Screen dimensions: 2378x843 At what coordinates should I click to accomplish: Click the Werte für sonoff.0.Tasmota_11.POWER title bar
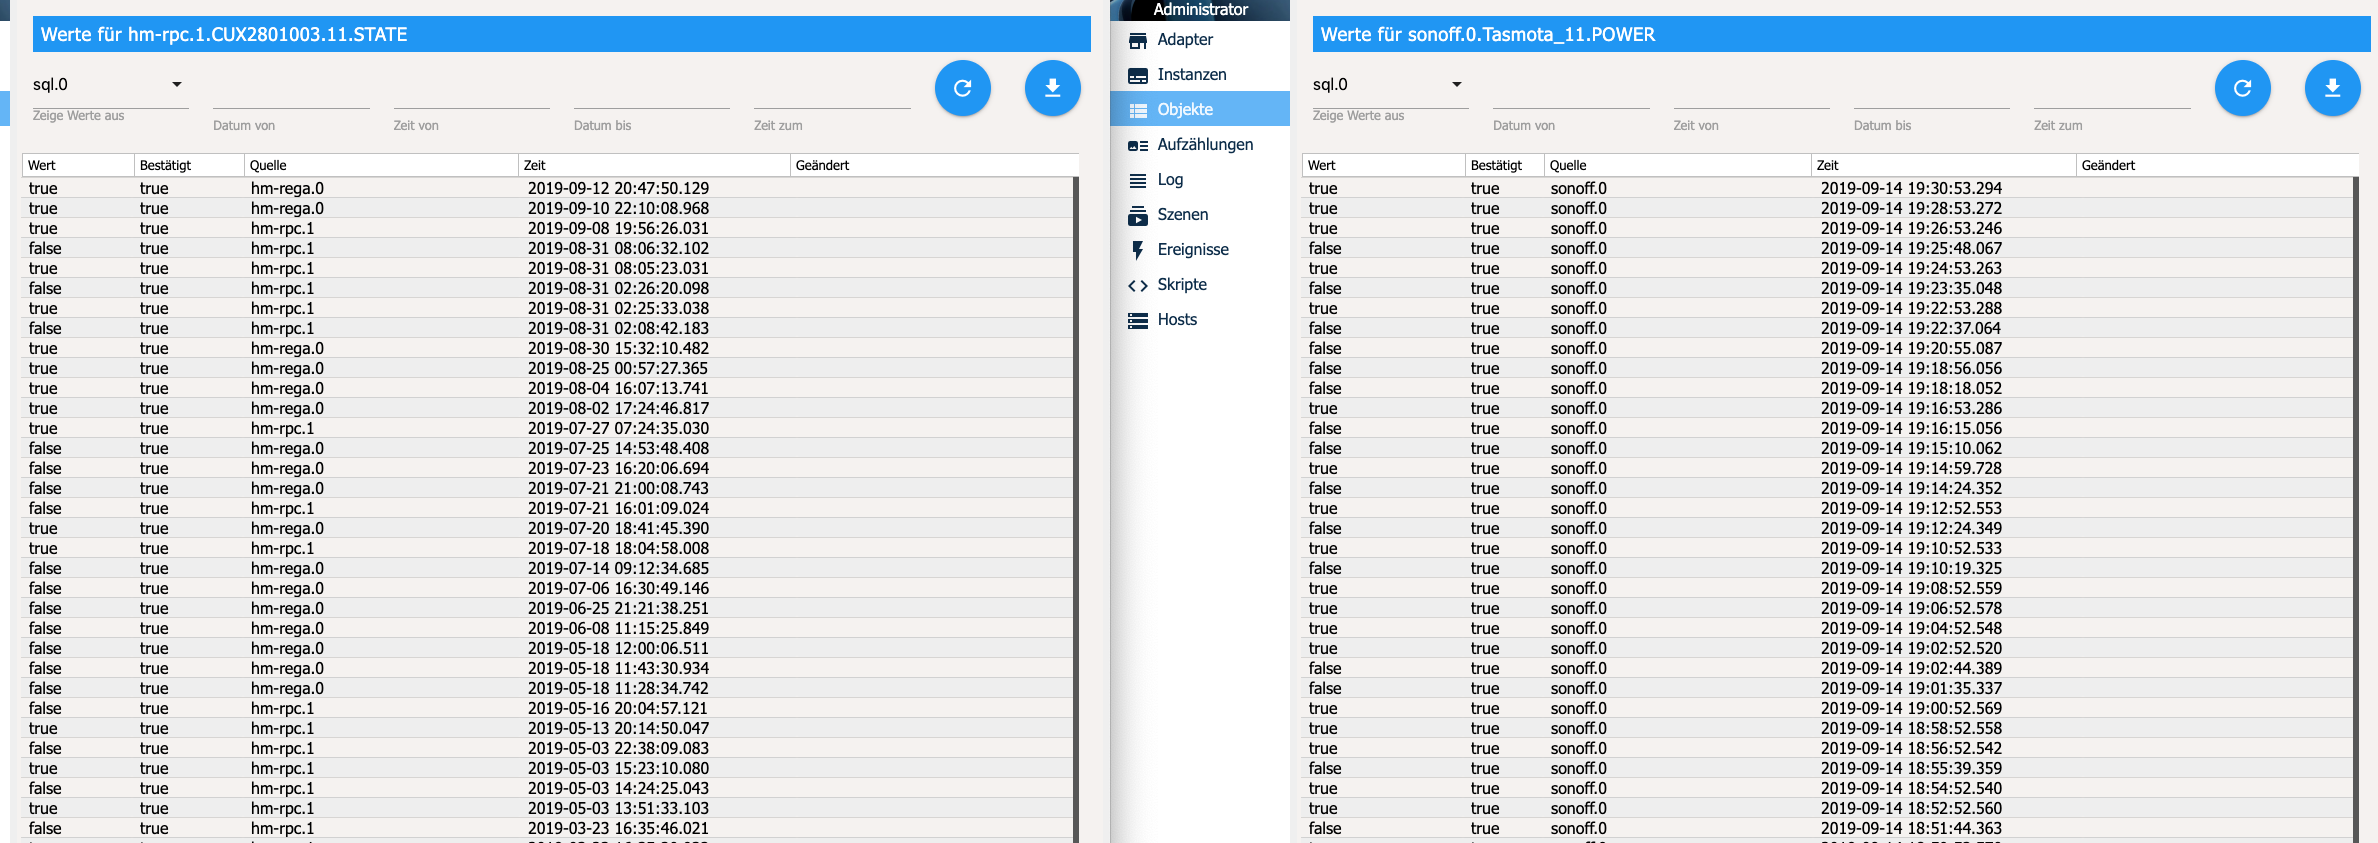click(1841, 34)
